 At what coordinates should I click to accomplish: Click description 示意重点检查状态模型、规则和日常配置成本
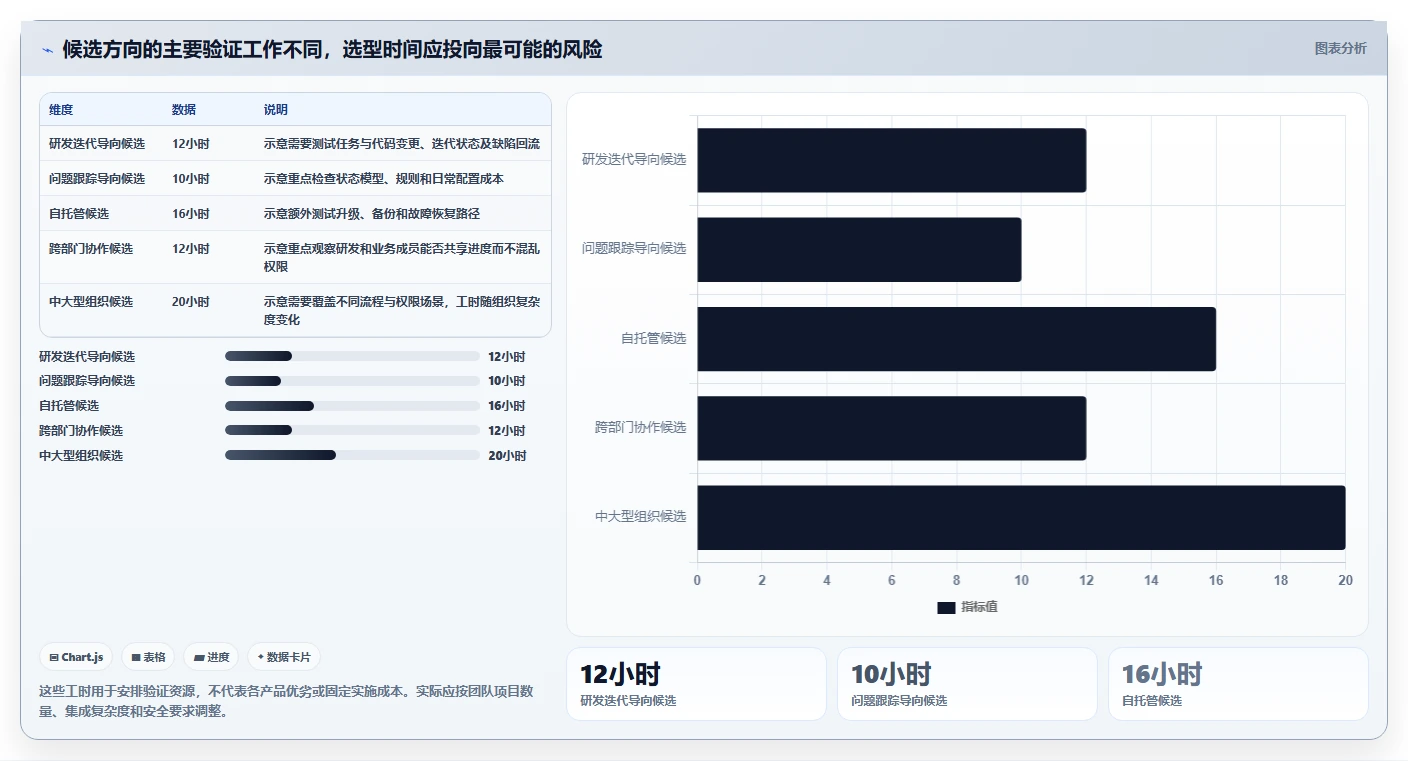pyautogui.click(x=384, y=179)
